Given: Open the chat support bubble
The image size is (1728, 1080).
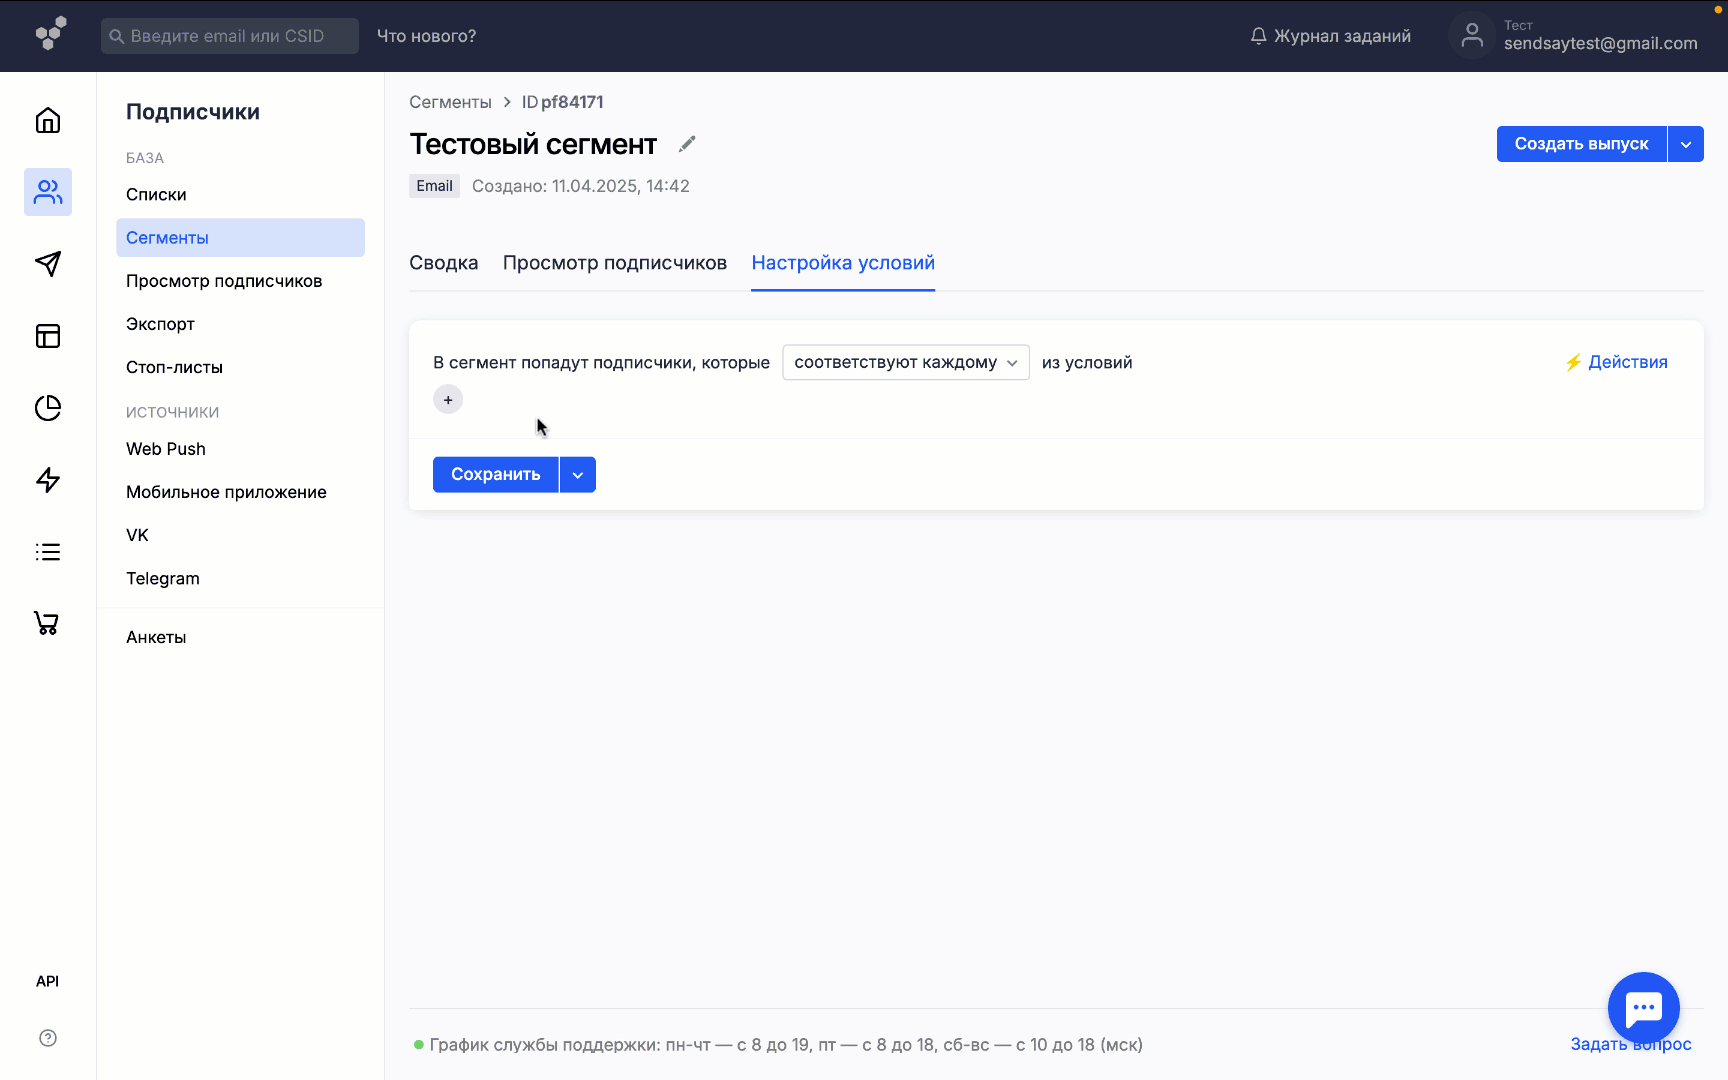Looking at the screenshot, I should (1643, 1008).
